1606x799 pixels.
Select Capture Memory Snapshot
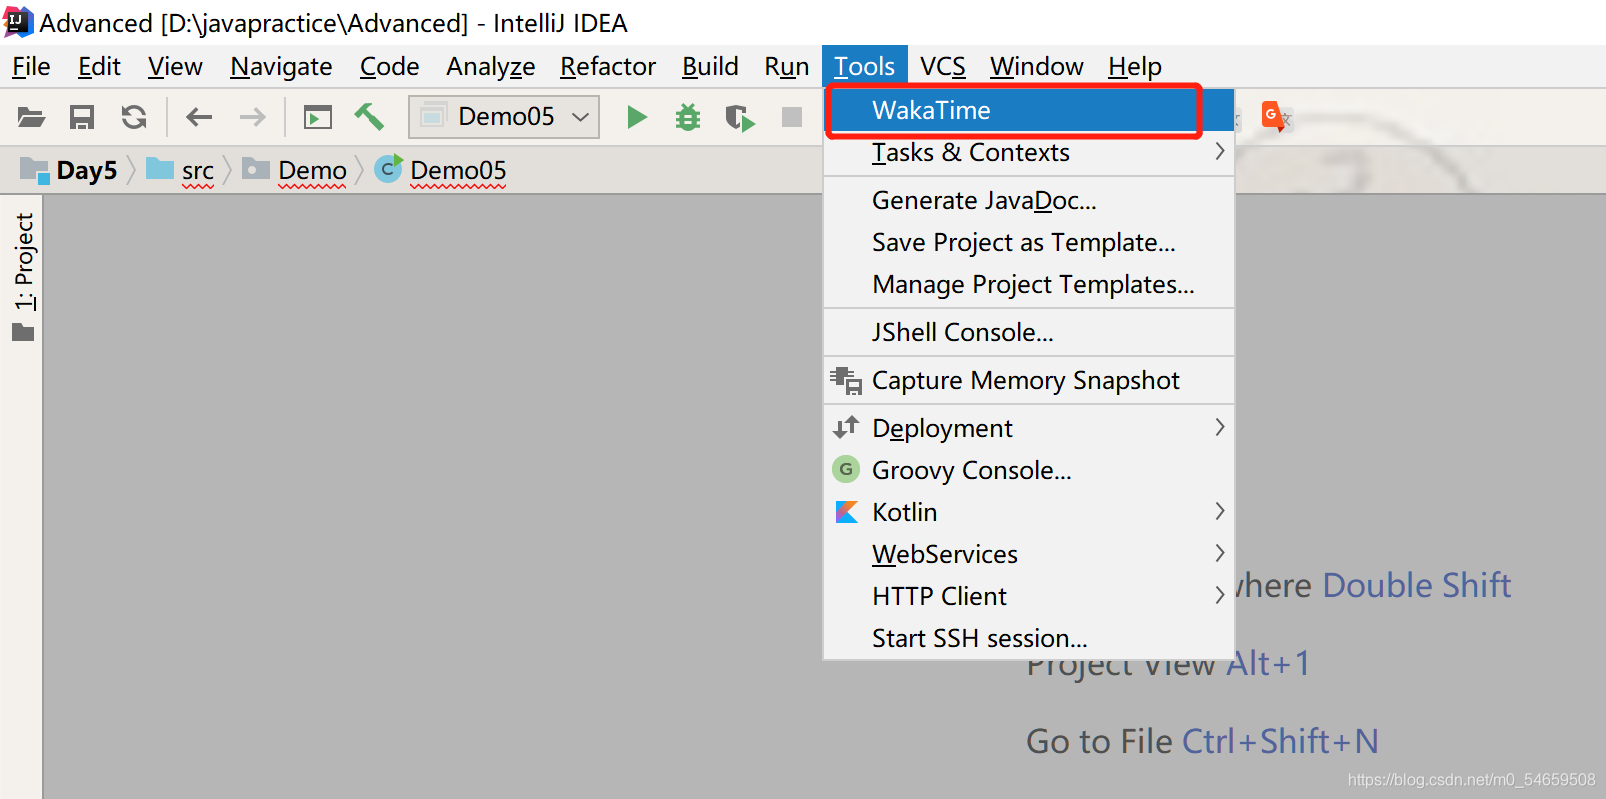[1029, 380]
